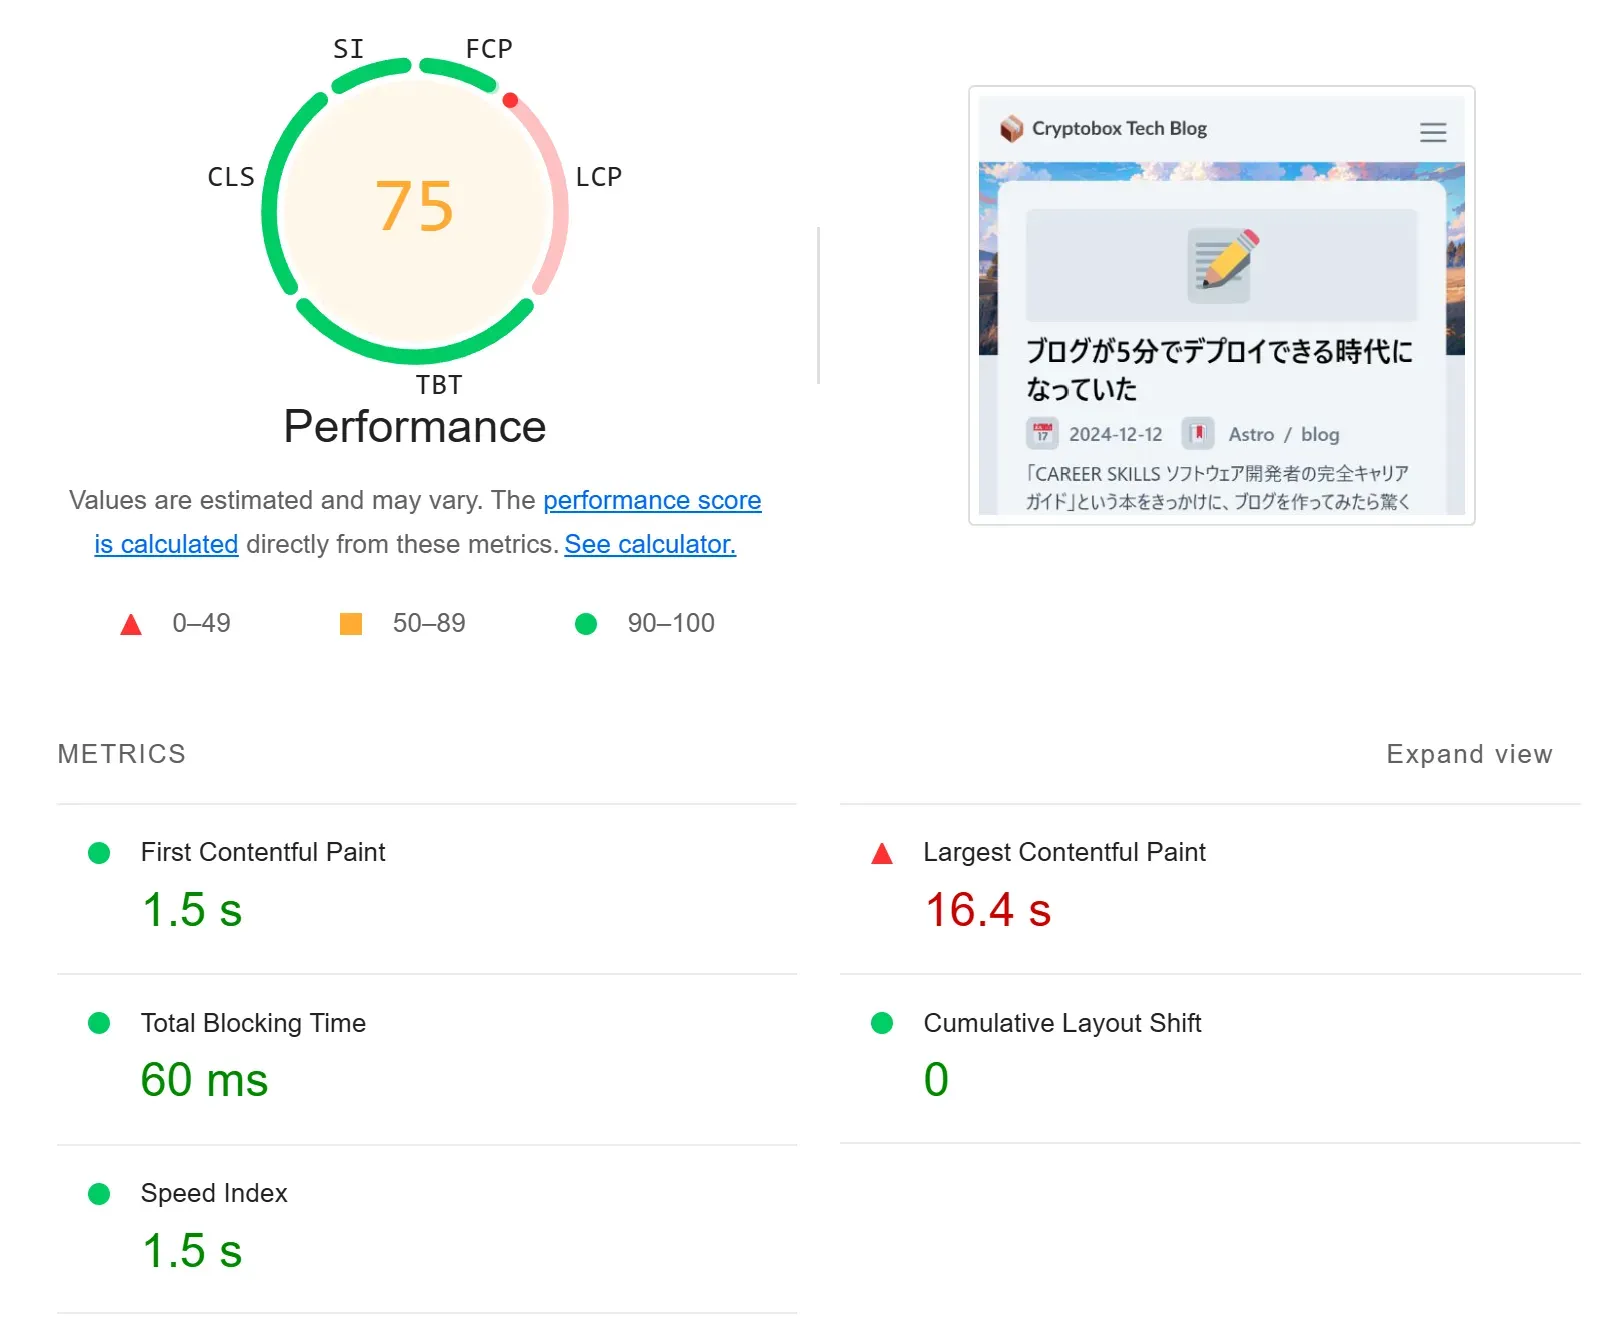This screenshot has width=1604, height=1335.
Task: Click the green status dot for First Contentful Paint
Action: (99, 853)
